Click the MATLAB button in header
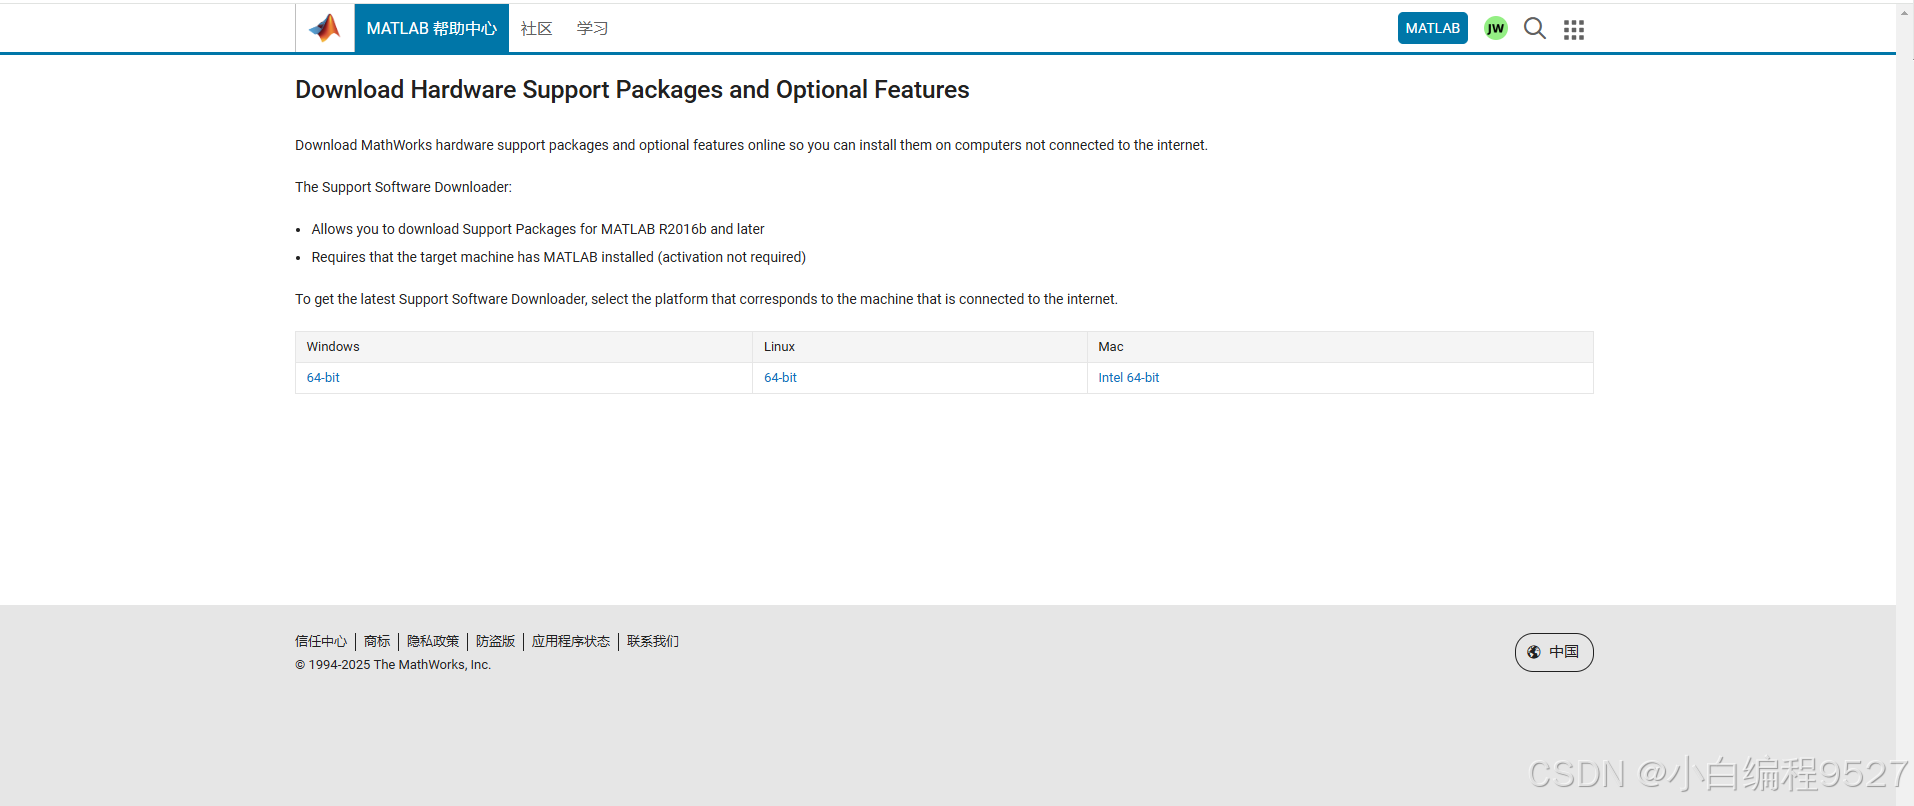 tap(1432, 28)
